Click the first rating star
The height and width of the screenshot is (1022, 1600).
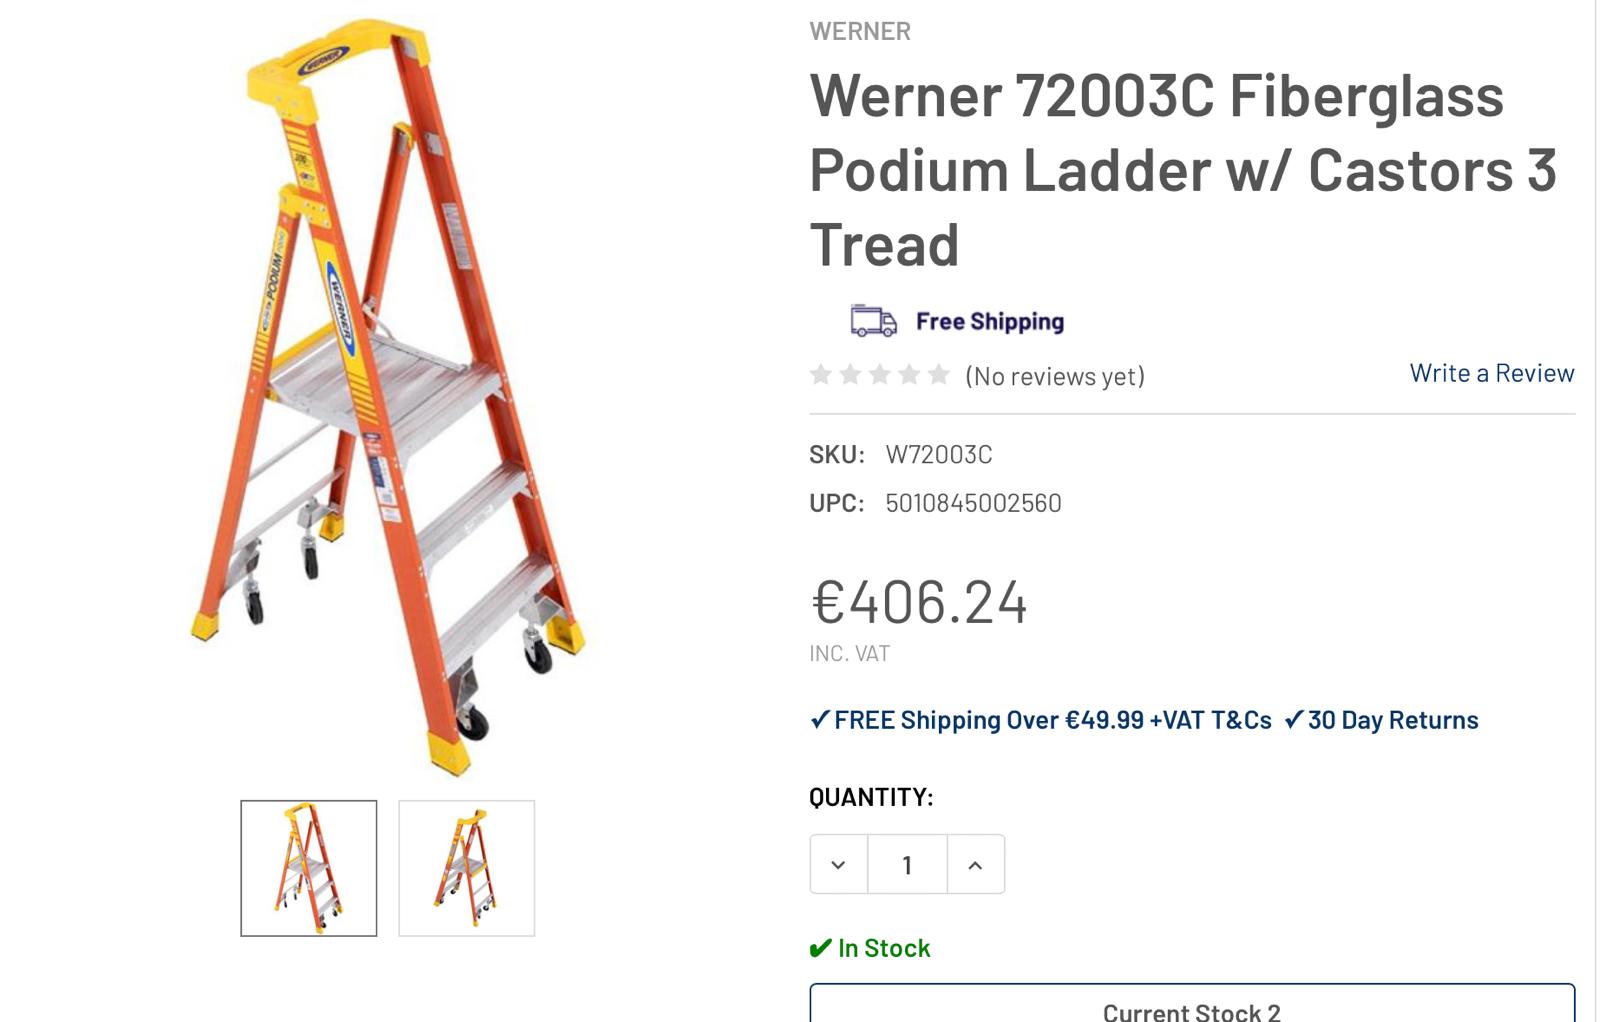tap(821, 375)
